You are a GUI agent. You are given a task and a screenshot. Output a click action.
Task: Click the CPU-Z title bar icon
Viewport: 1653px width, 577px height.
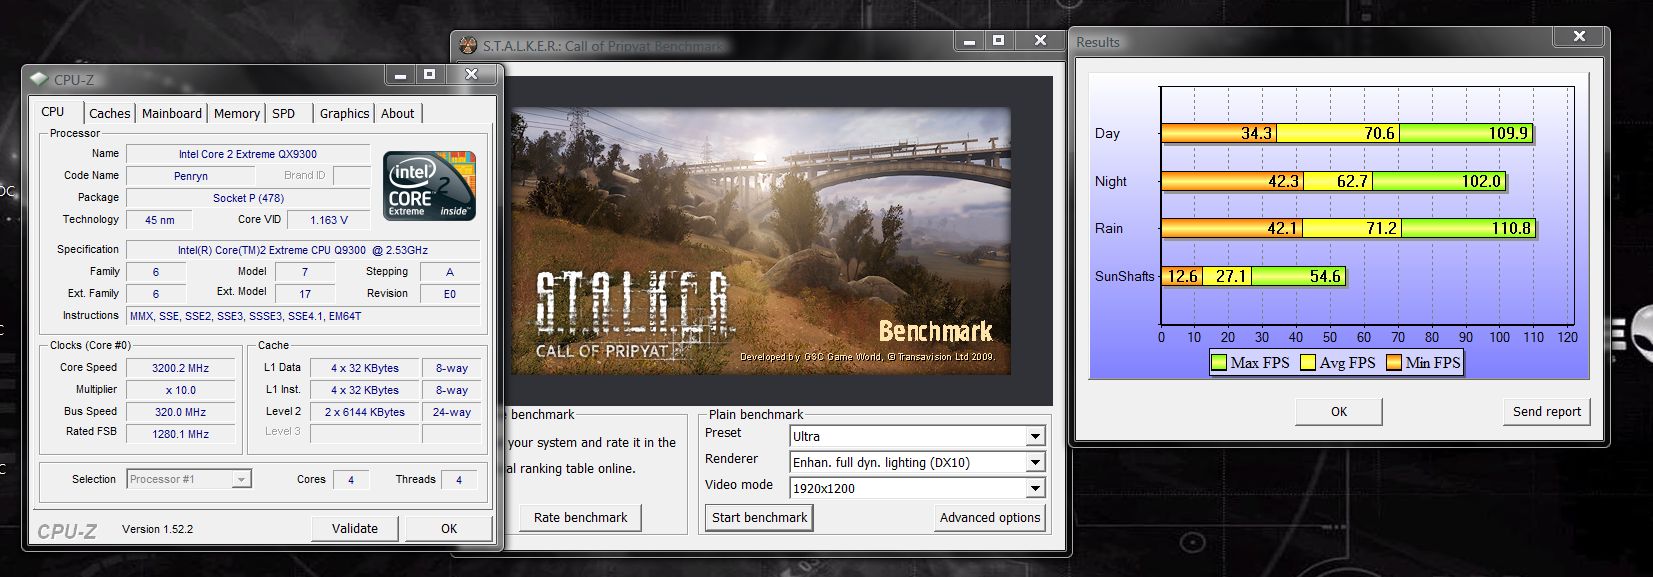pyautogui.click(x=38, y=80)
